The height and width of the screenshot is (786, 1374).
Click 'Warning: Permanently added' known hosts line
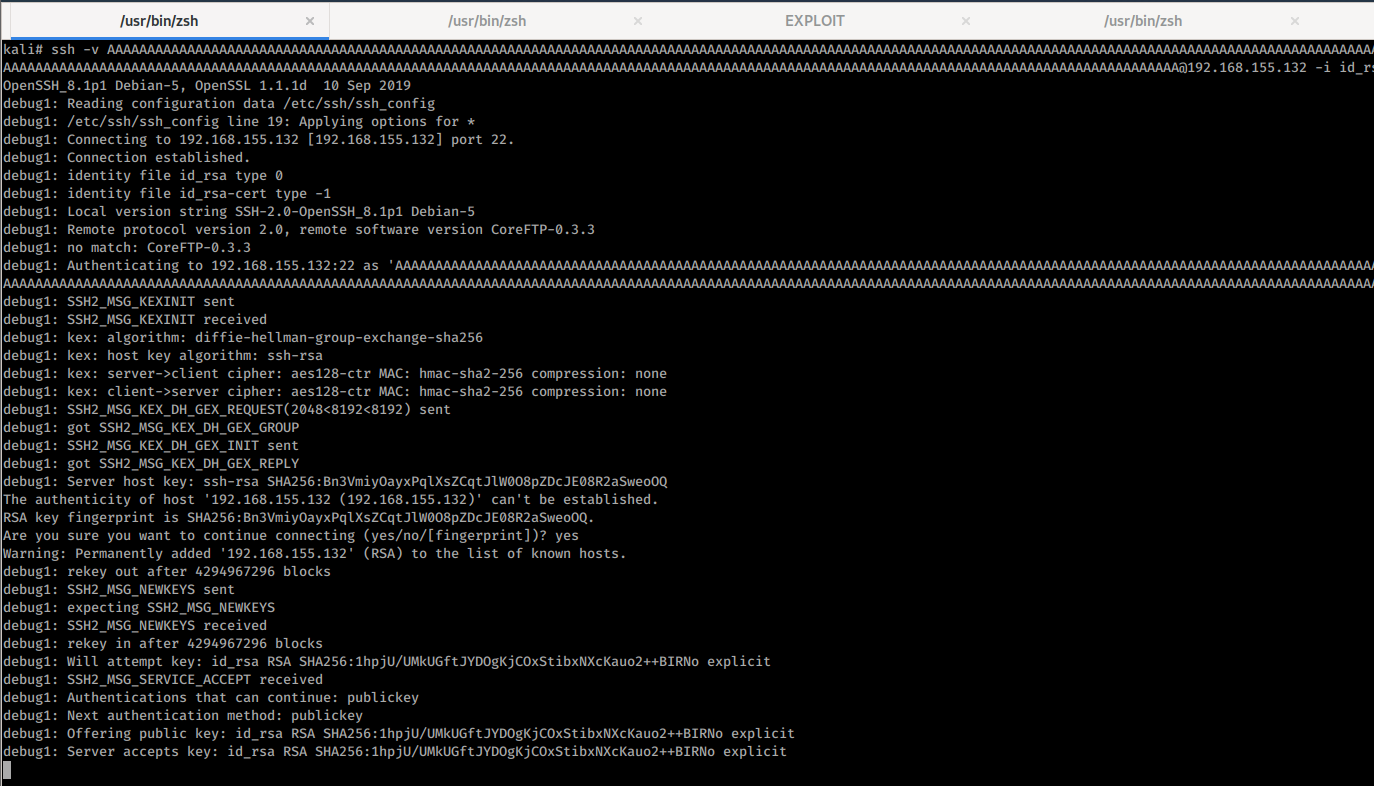315,553
